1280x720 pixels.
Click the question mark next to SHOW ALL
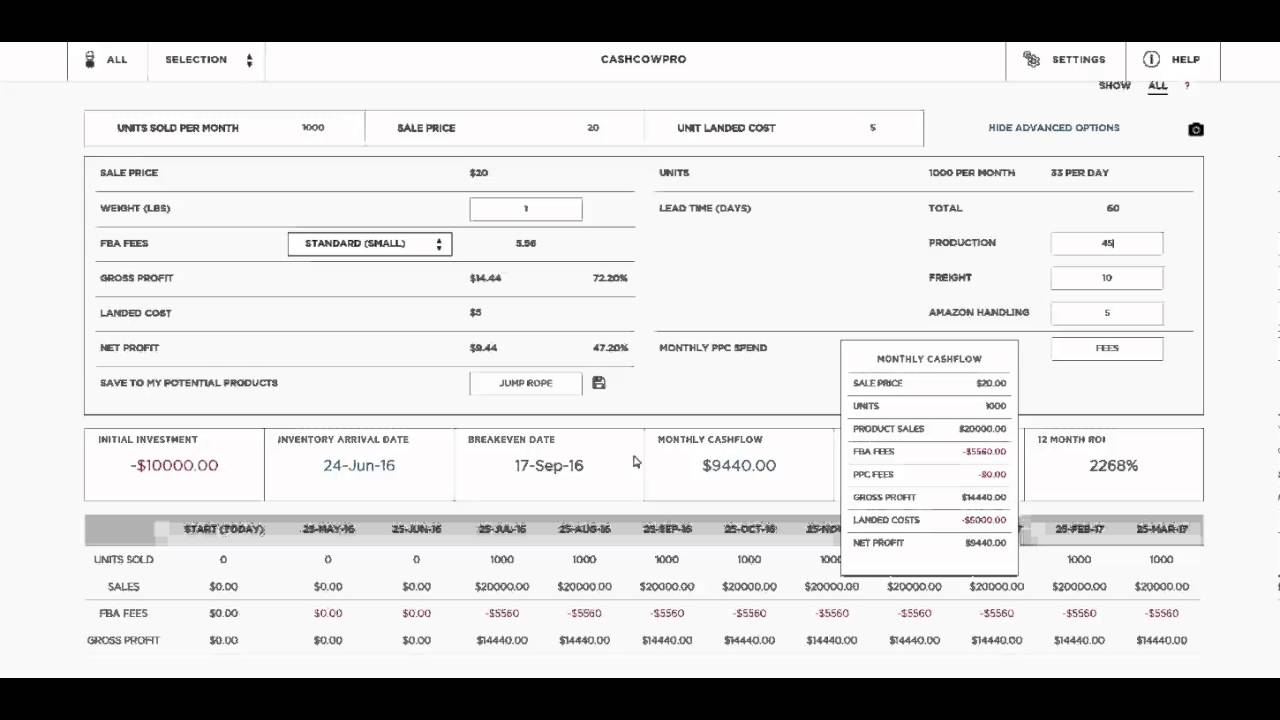[1187, 86]
